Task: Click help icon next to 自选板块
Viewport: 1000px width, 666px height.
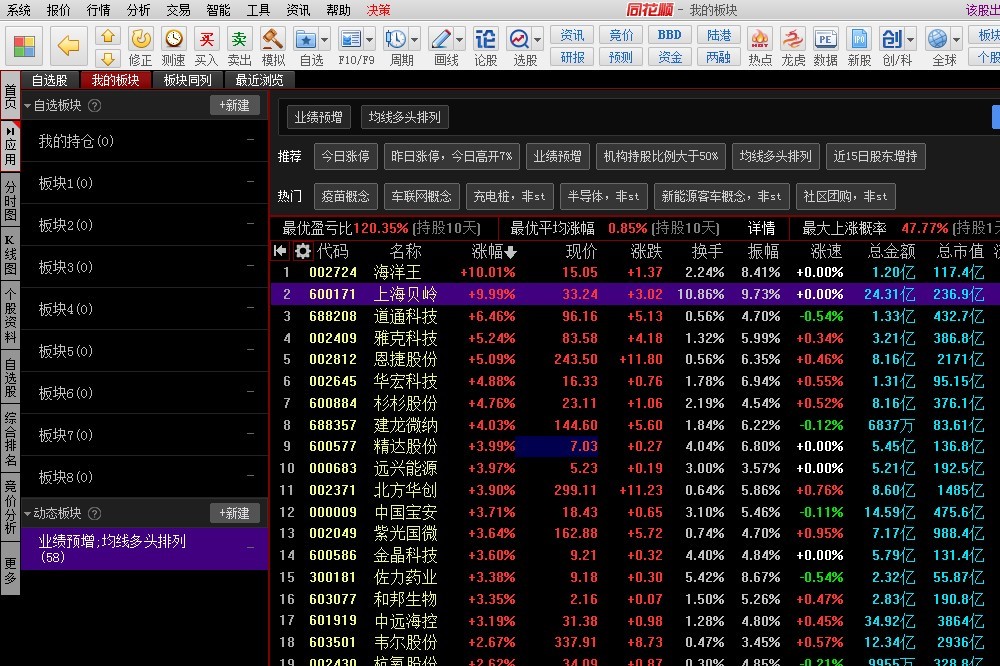Action: tap(94, 106)
